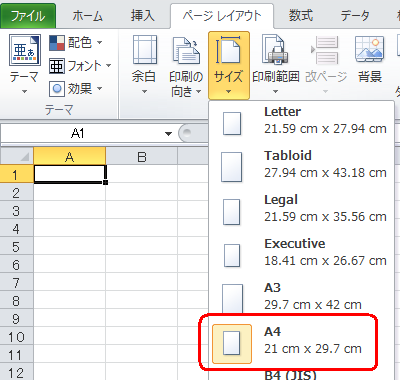This screenshot has height=380, width=400.
Task: Switch to the 挿入 tab
Action: (142, 16)
